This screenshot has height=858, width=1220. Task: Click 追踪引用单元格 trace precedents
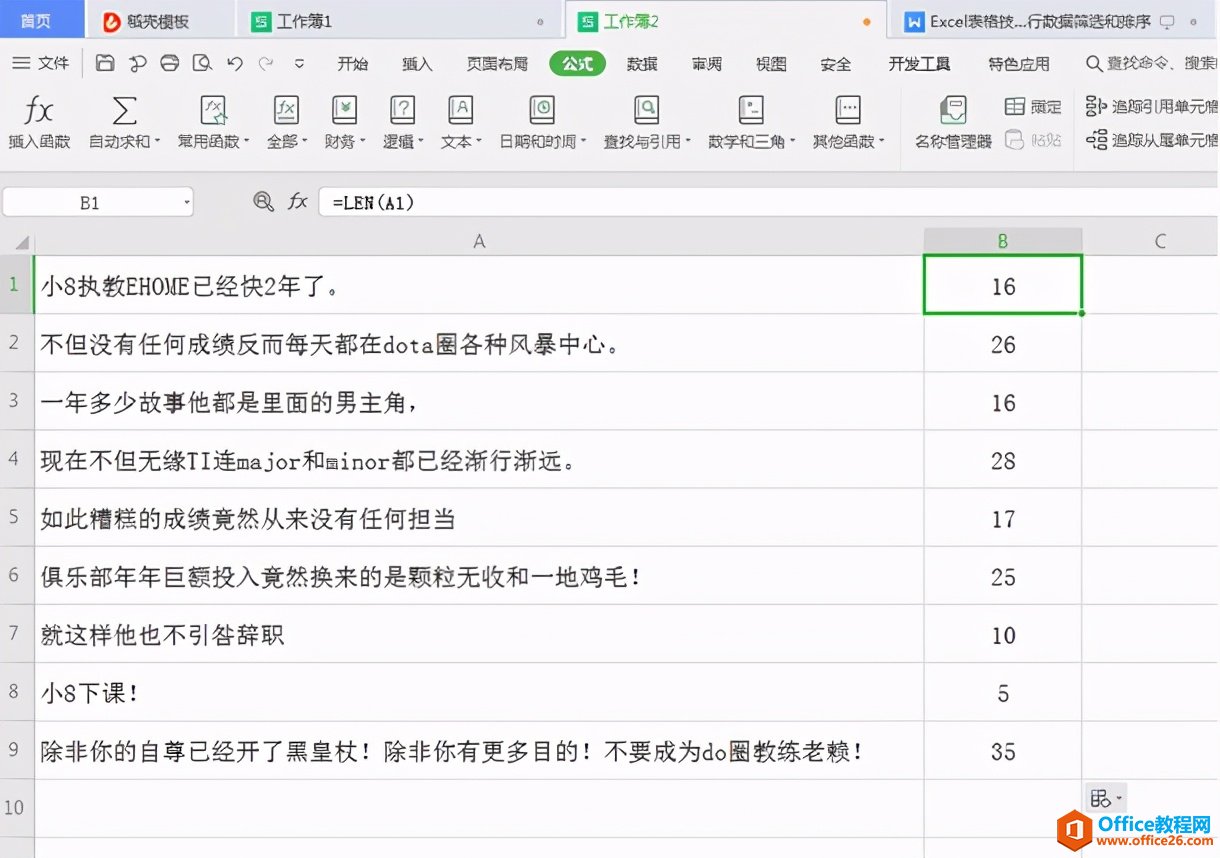[1154, 106]
